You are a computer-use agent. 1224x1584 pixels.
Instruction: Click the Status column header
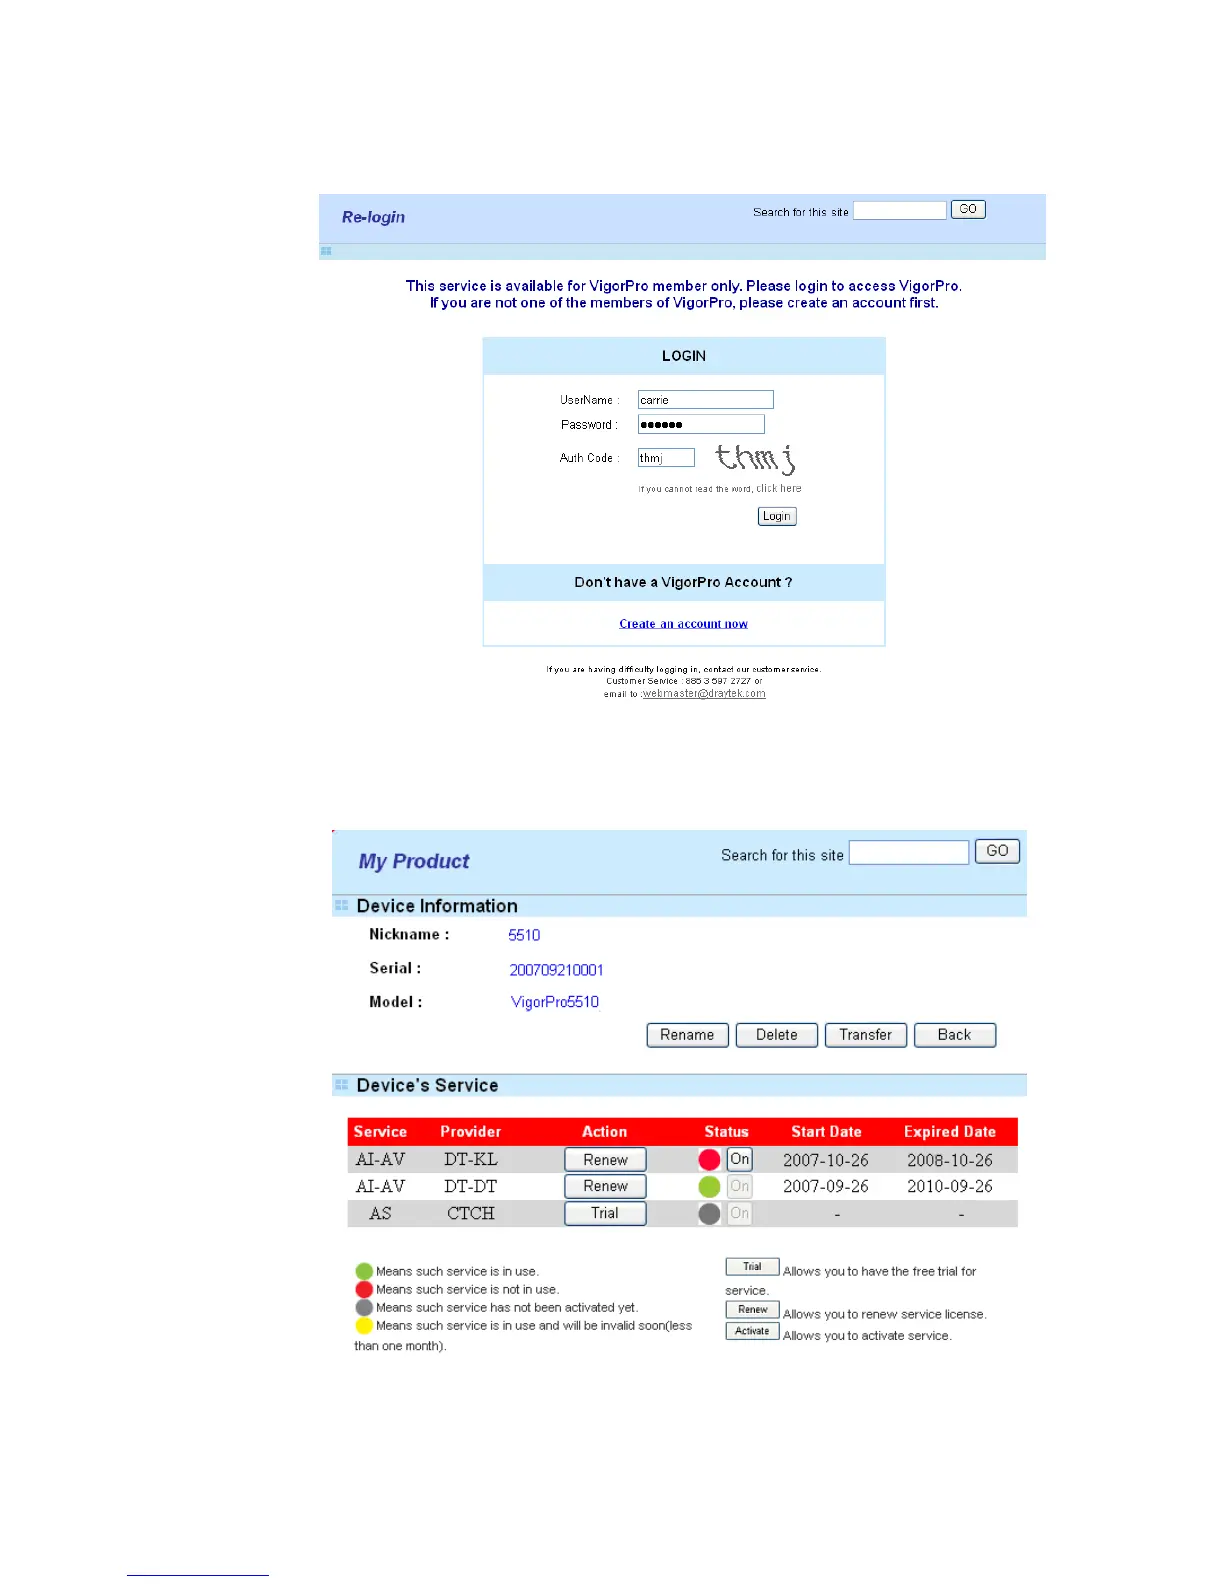click(x=726, y=1132)
